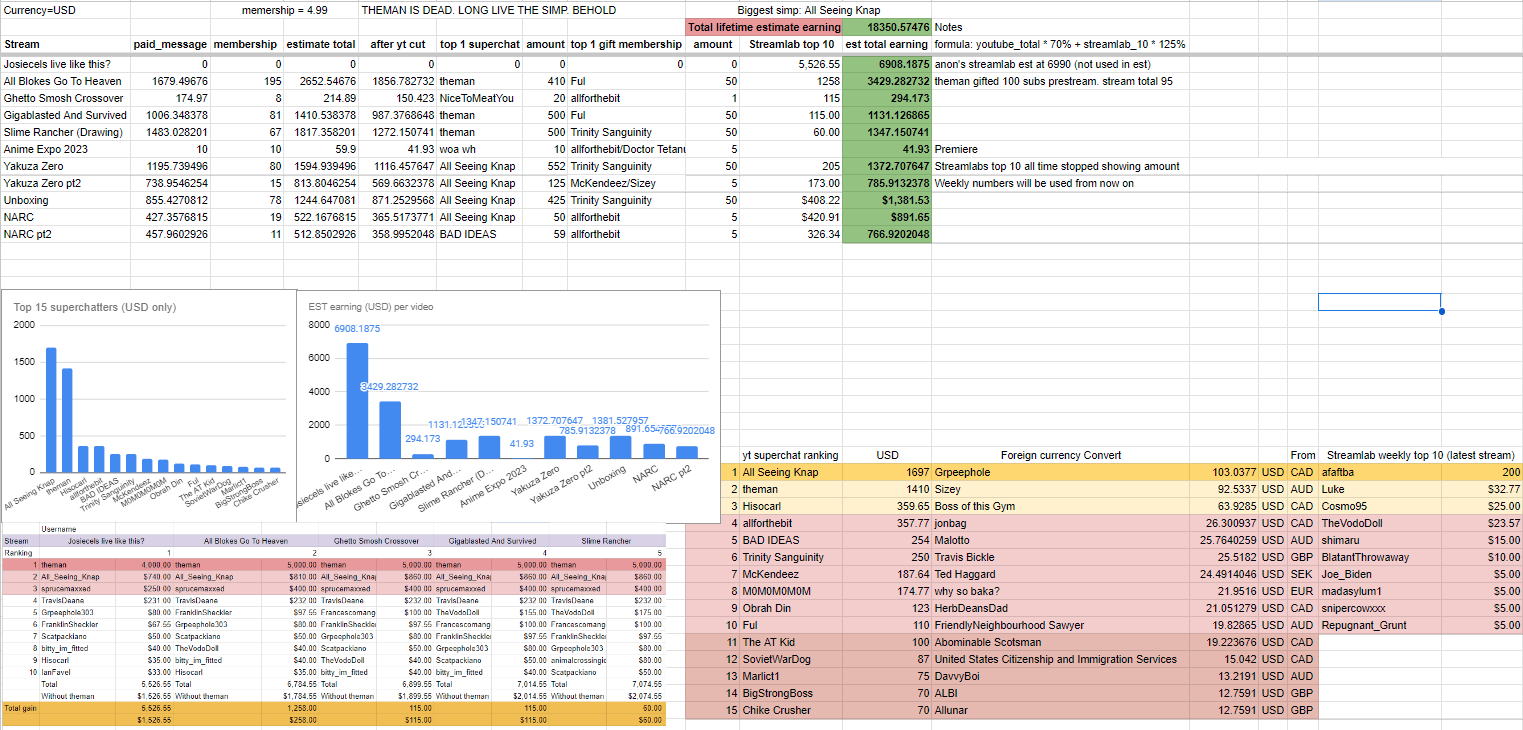Image resolution: width=1523 pixels, height=730 pixels.
Task: Select the "THEMAN IS DEAD. LONG LIVE THE SIMP" cell
Action: pos(489,10)
